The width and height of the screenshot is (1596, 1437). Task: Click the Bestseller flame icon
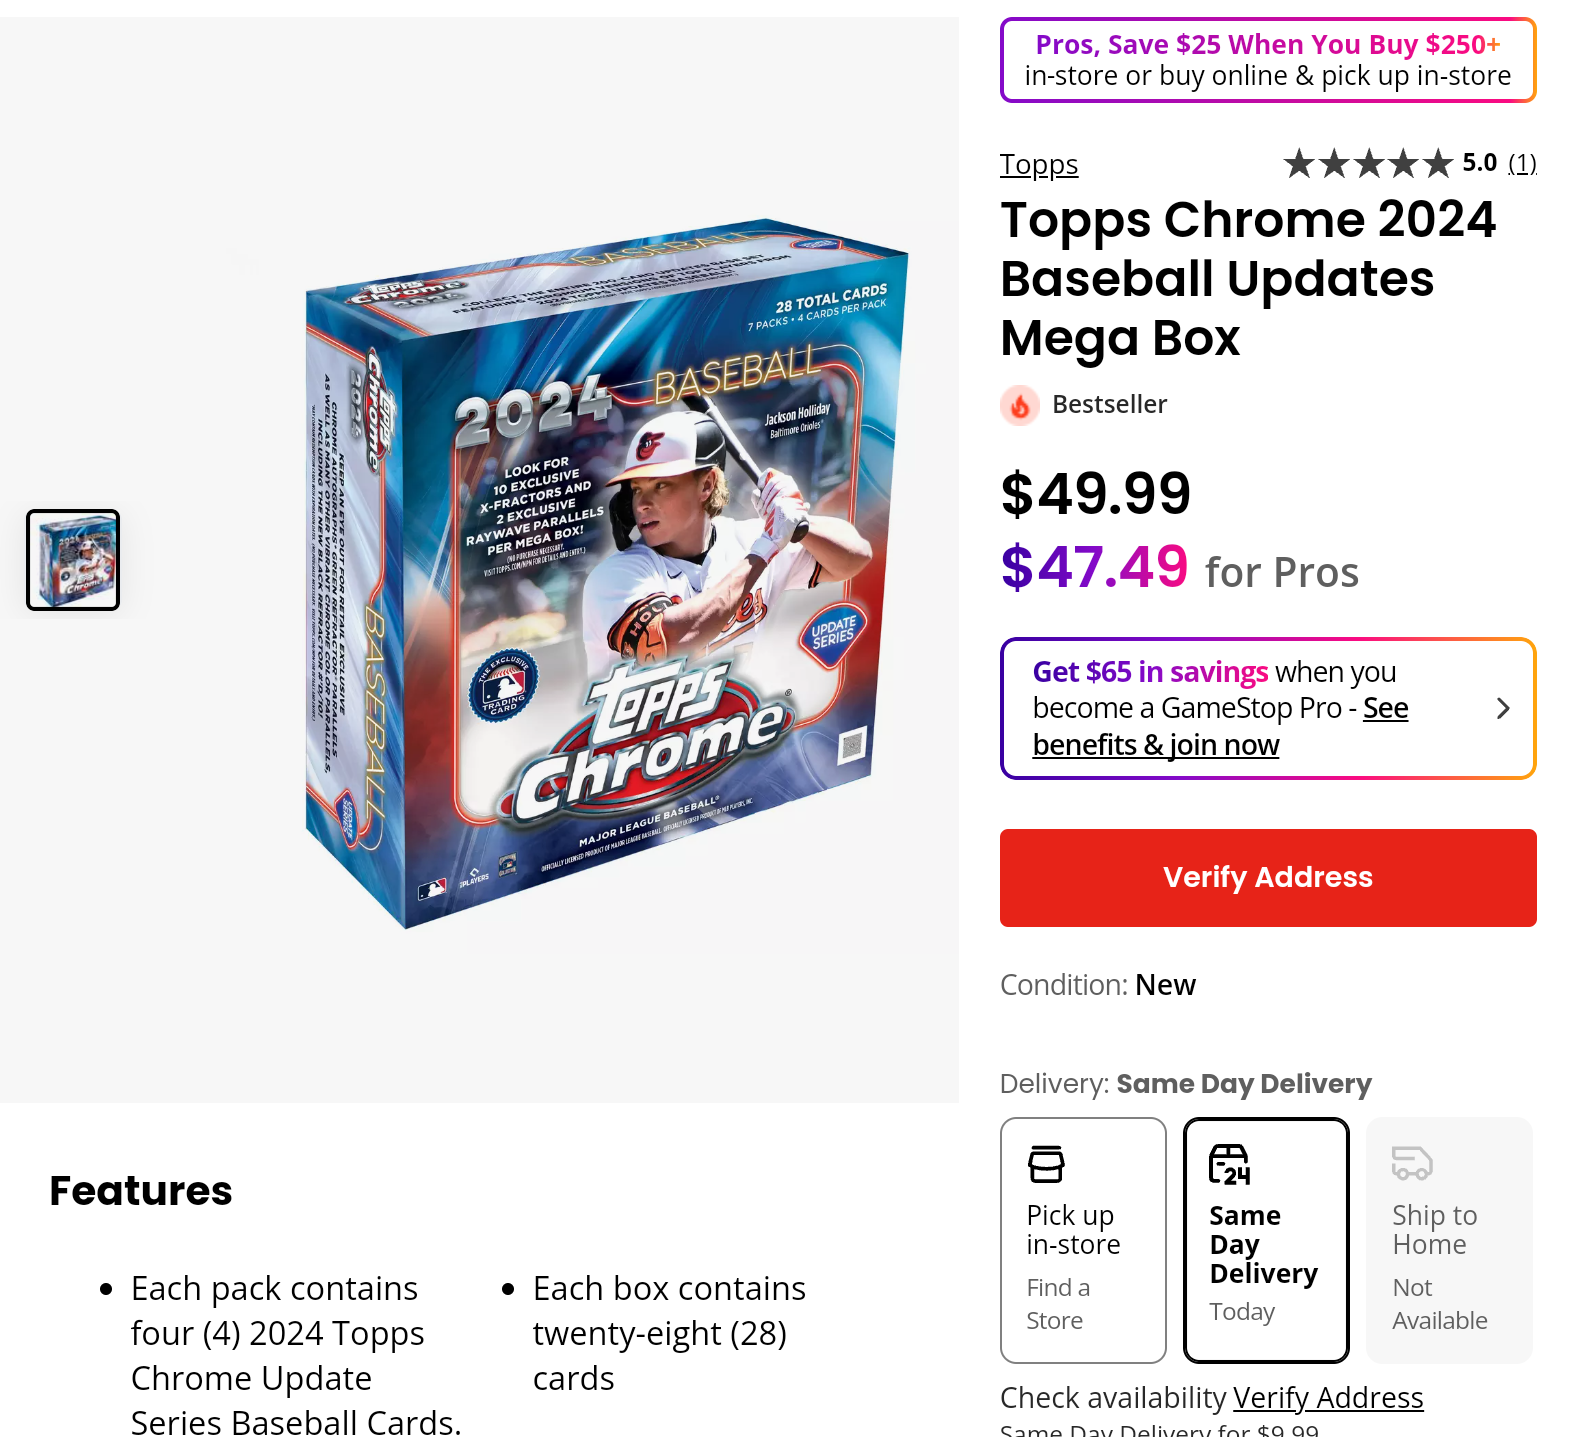click(1019, 405)
